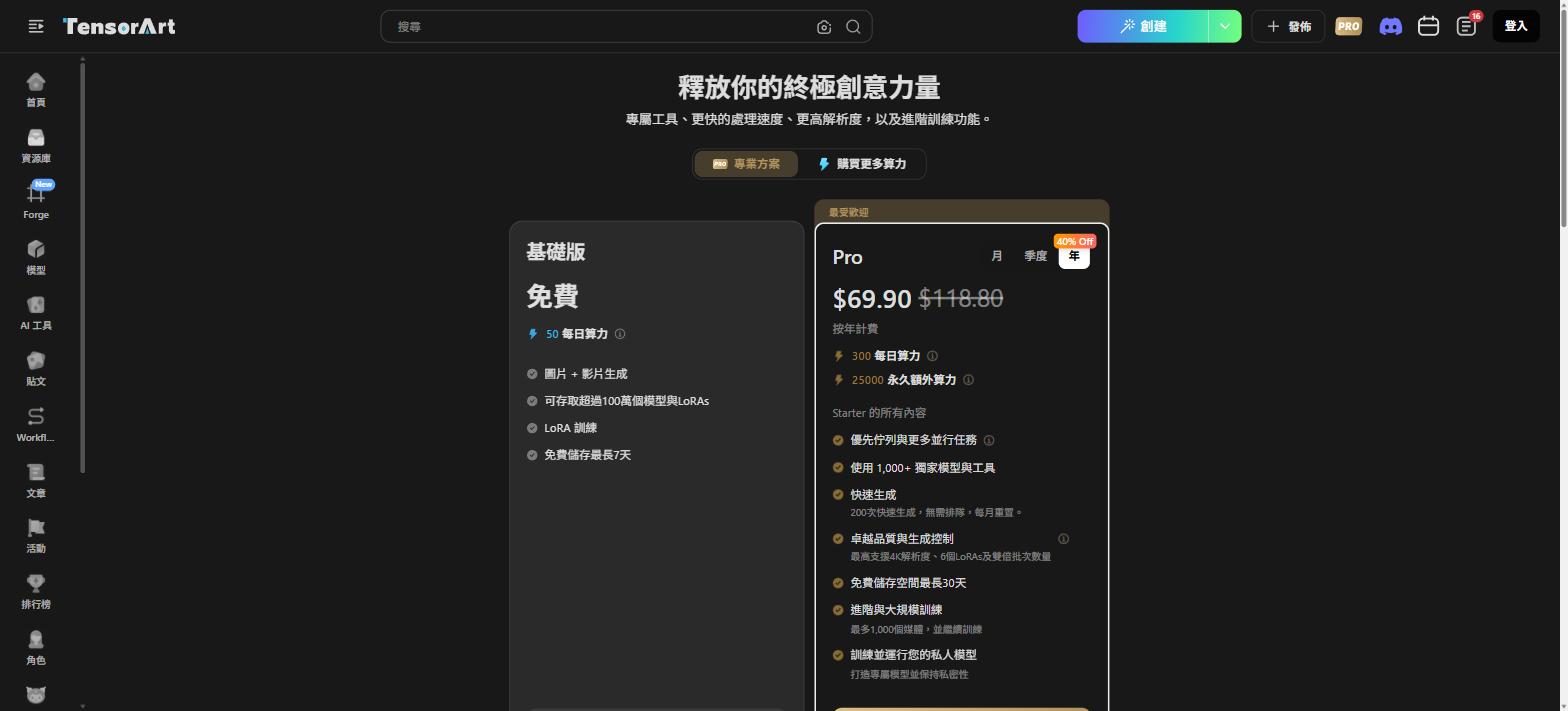Screen dimensions: 1568x711
Task: Click the 發佈 publish button
Action: coord(1288,26)
